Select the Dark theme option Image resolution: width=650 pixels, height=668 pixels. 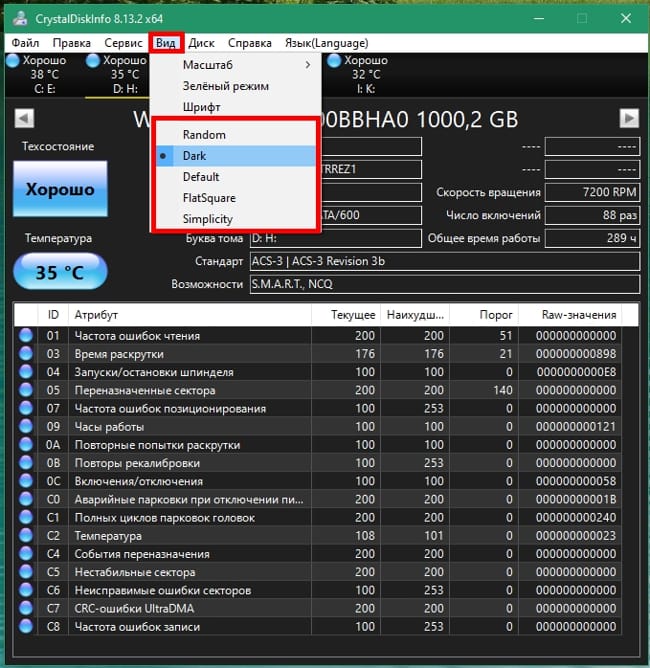tap(236, 156)
